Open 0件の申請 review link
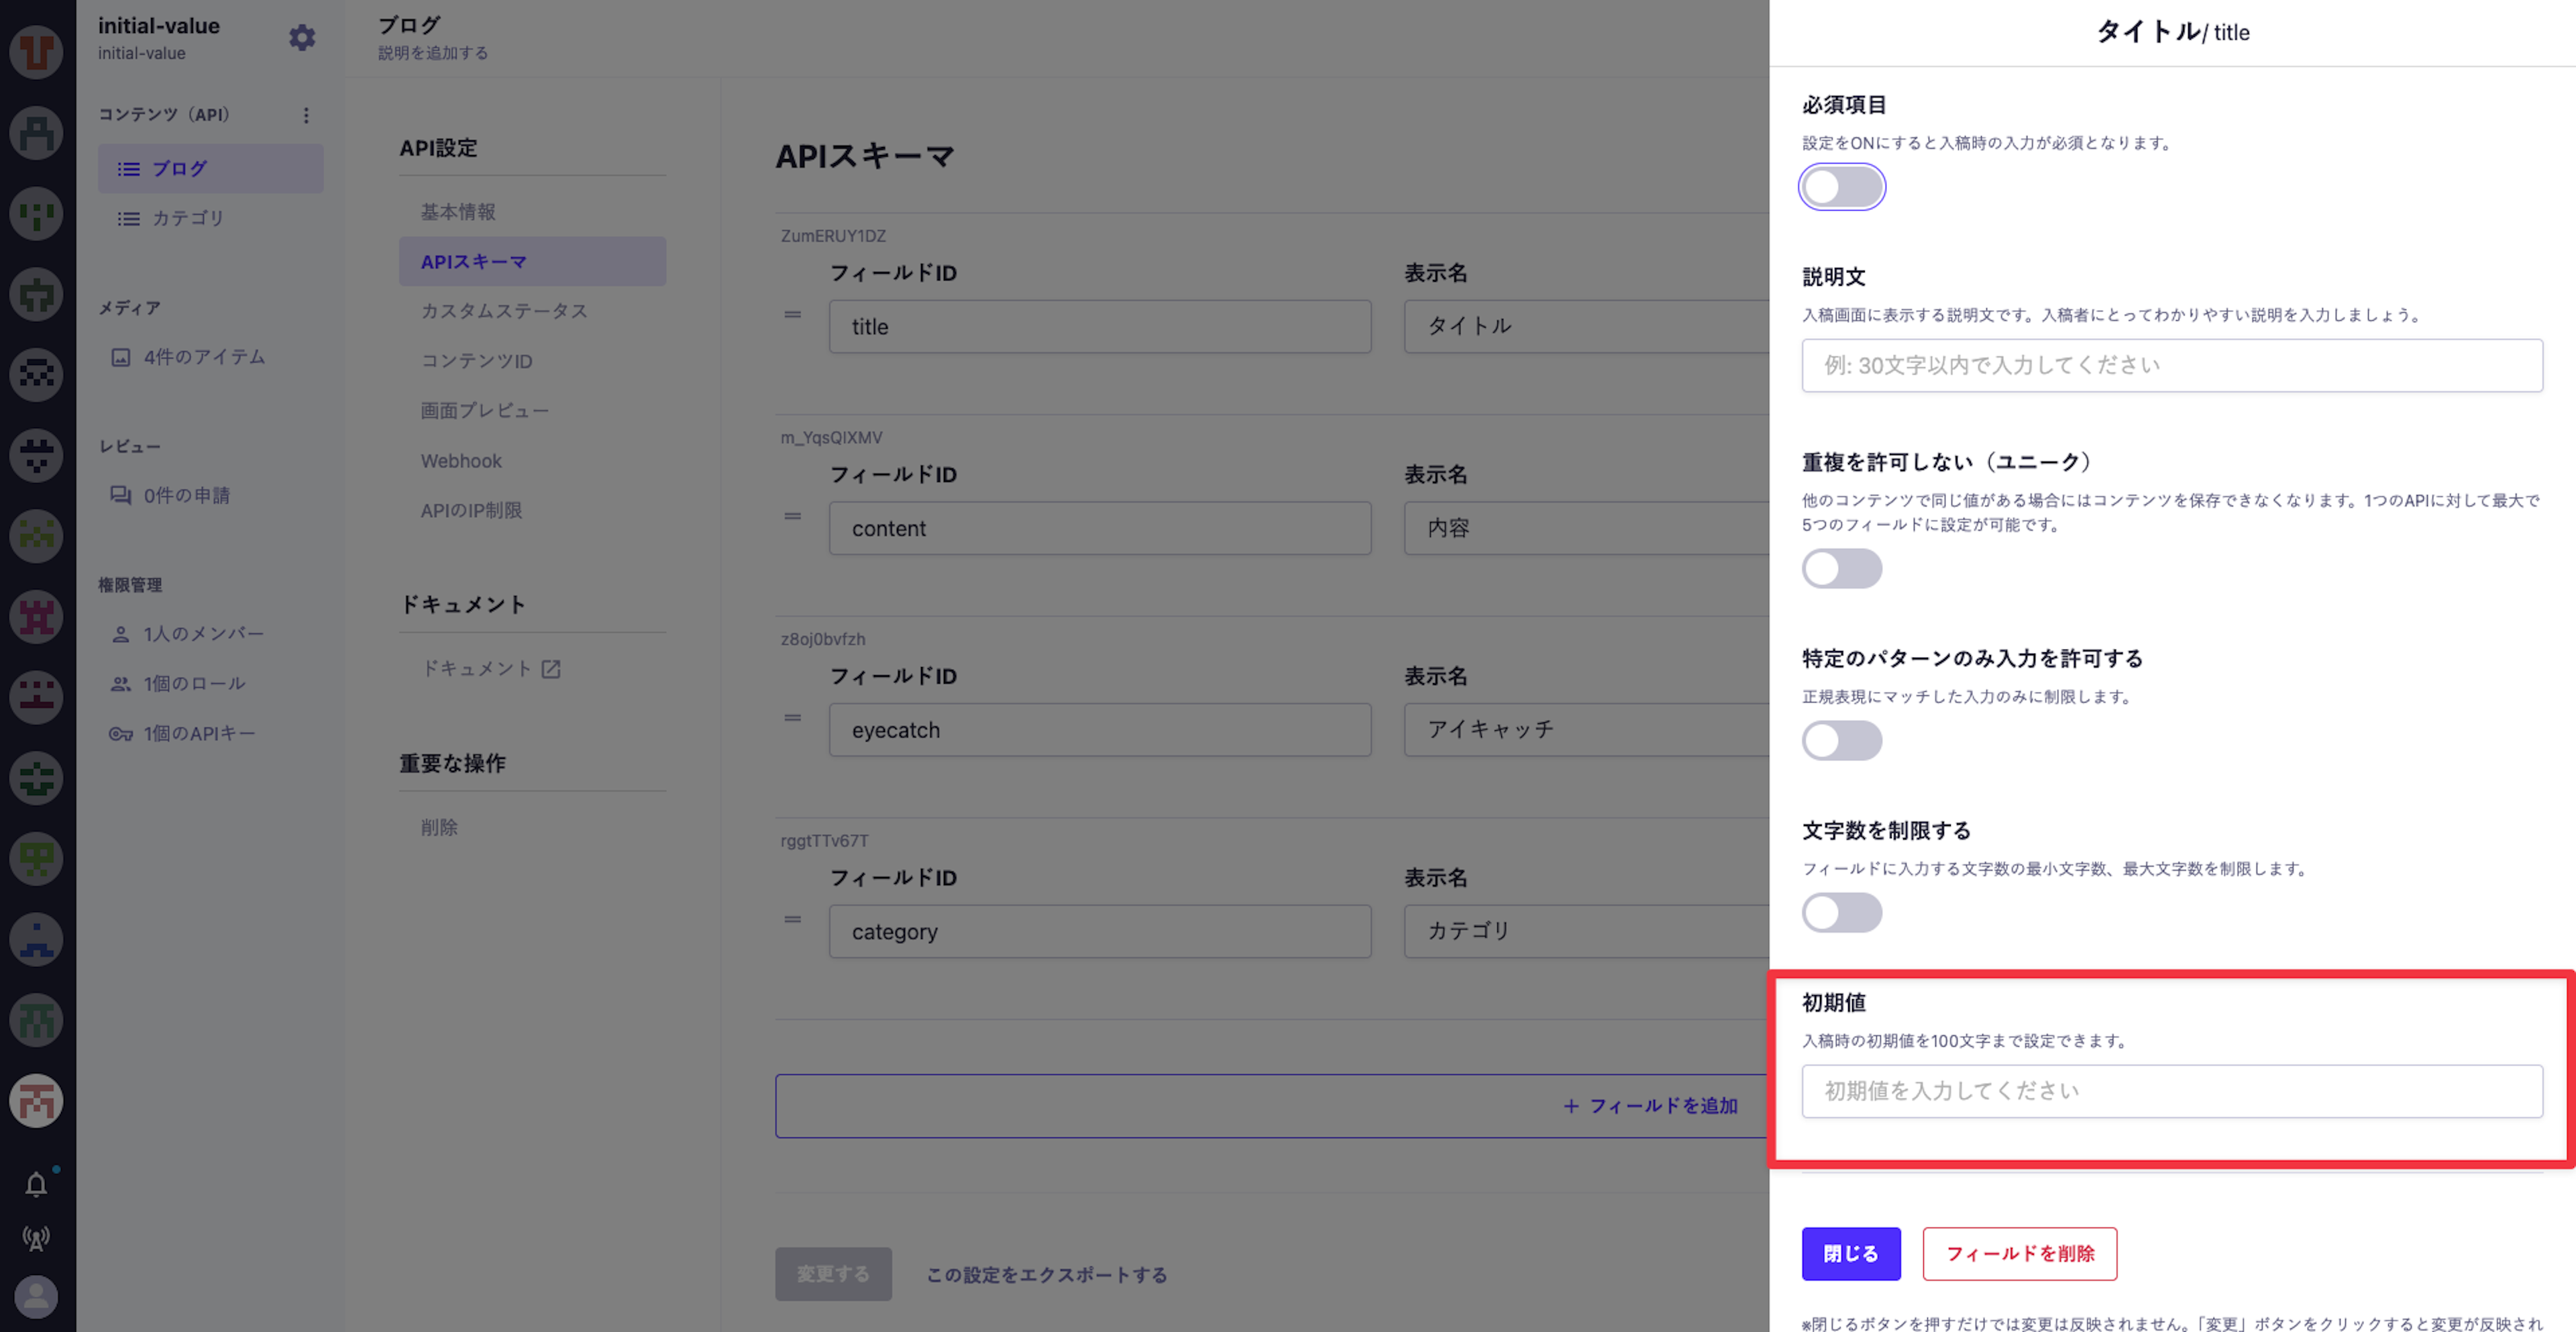2576x1332 pixels. pos(187,495)
